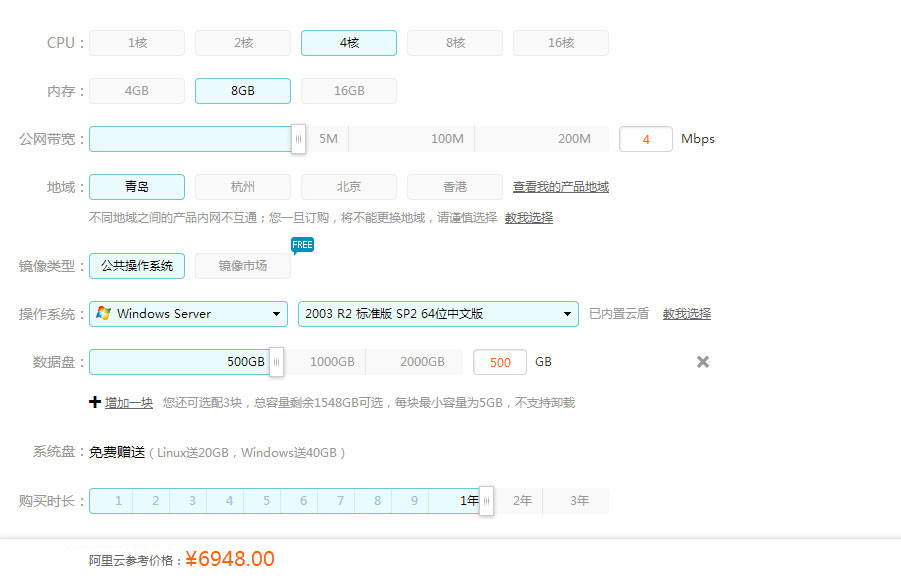Image resolution: width=901 pixels, height=585 pixels.
Task: Click the FREE badge on image market
Action: 302,245
